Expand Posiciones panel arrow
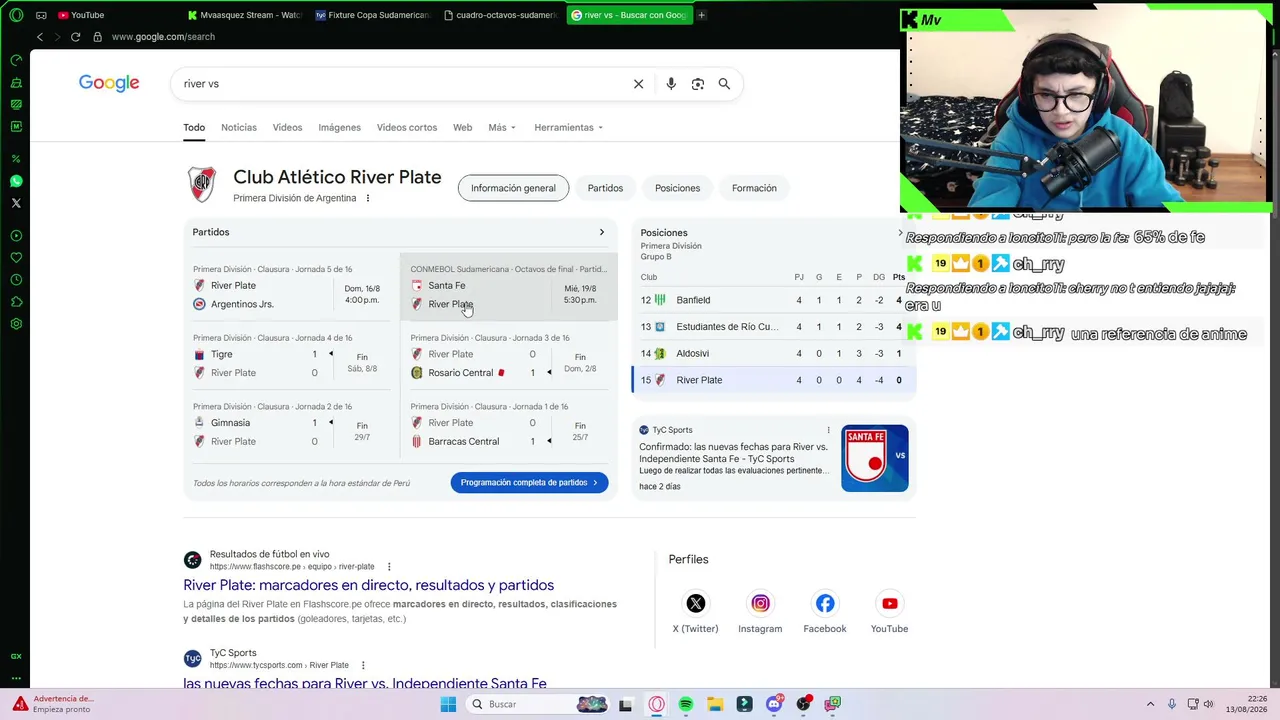1280x720 pixels. point(899,233)
